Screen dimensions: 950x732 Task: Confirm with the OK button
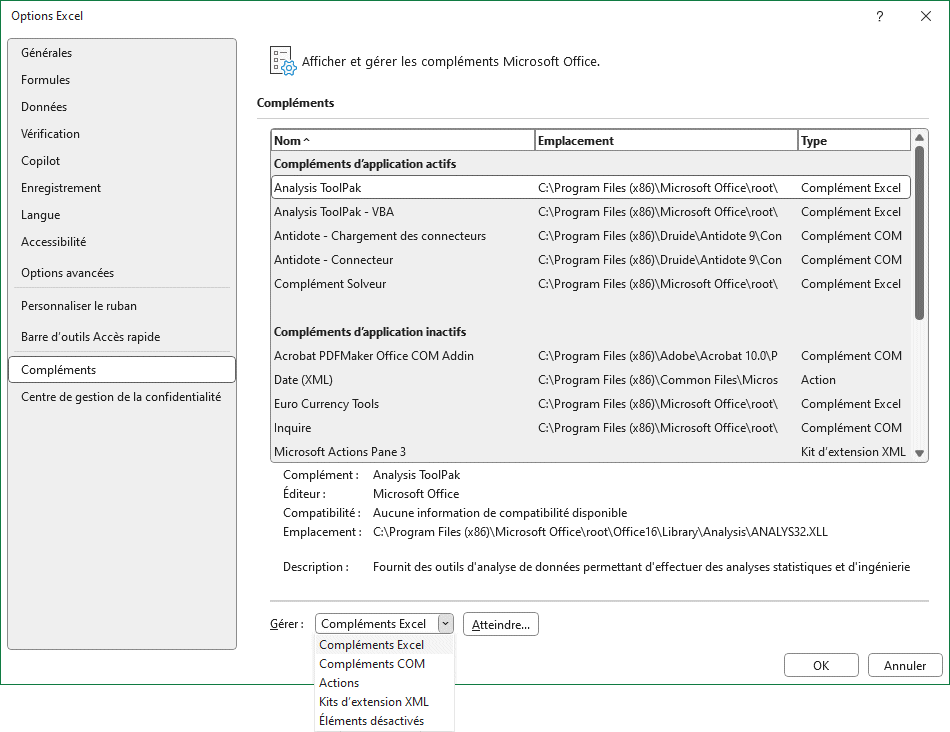pyautogui.click(x=821, y=665)
